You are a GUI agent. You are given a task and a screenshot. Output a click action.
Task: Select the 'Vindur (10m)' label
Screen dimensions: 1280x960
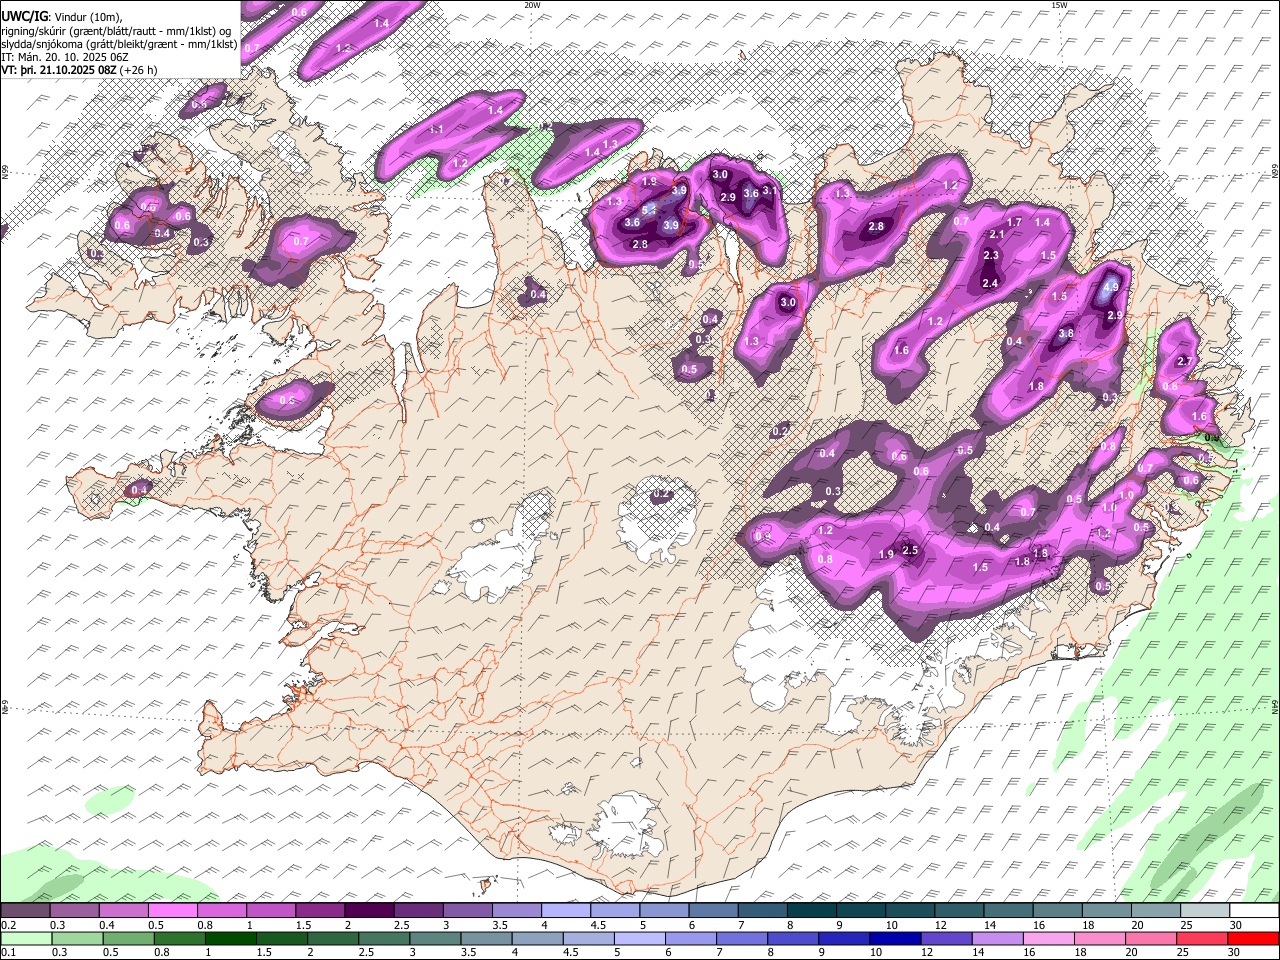point(87,17)
